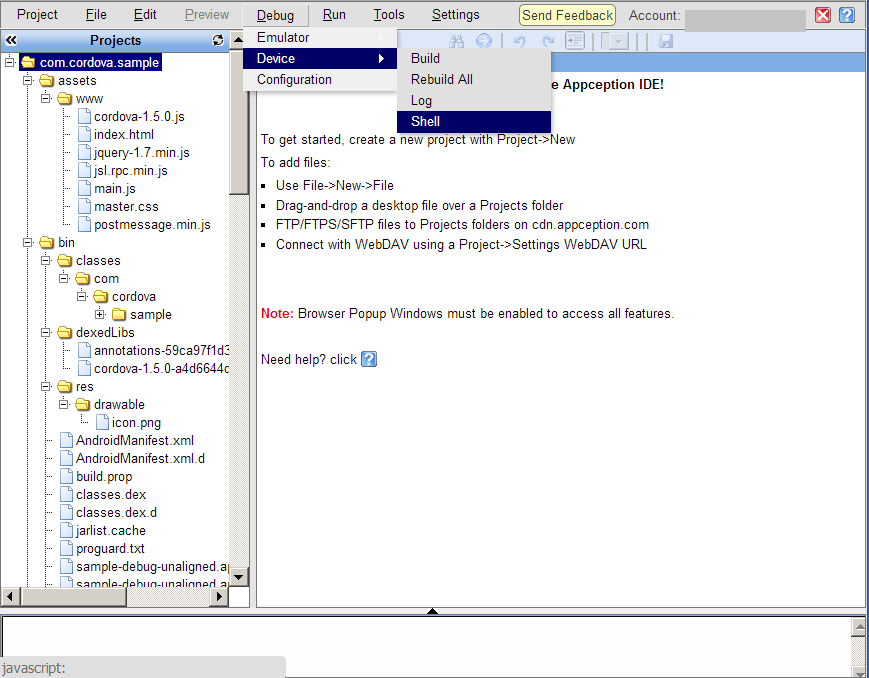Open the File menu
Image resolution: width=869 pixels, height=678 pixels.
(96, 14)
